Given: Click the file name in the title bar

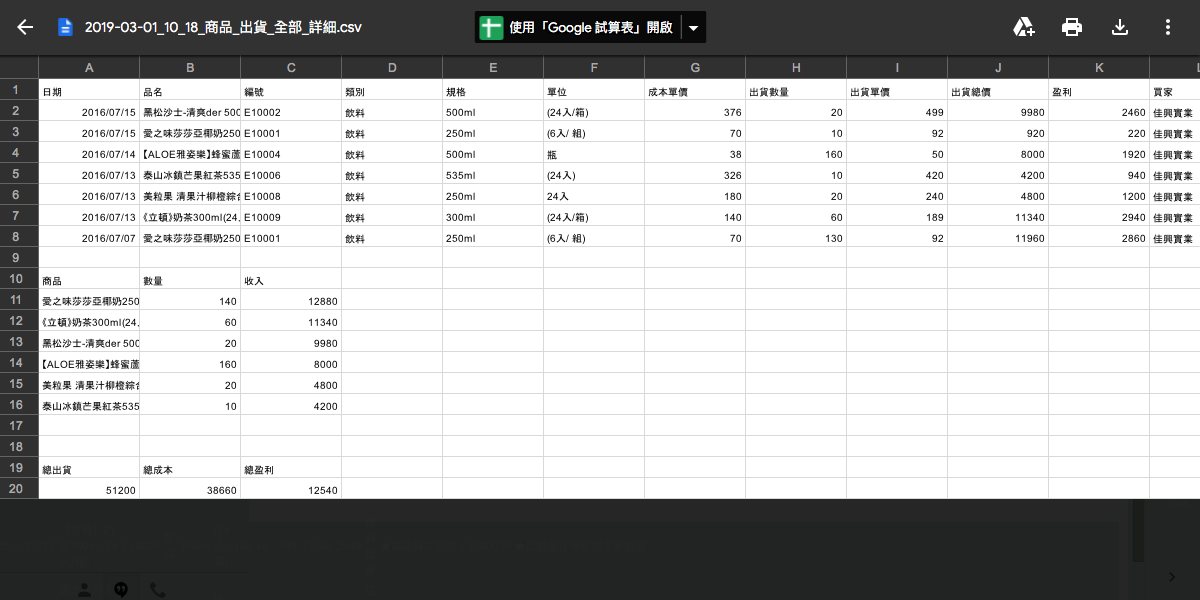Looking at the screenshot, I should click(222, 27).
